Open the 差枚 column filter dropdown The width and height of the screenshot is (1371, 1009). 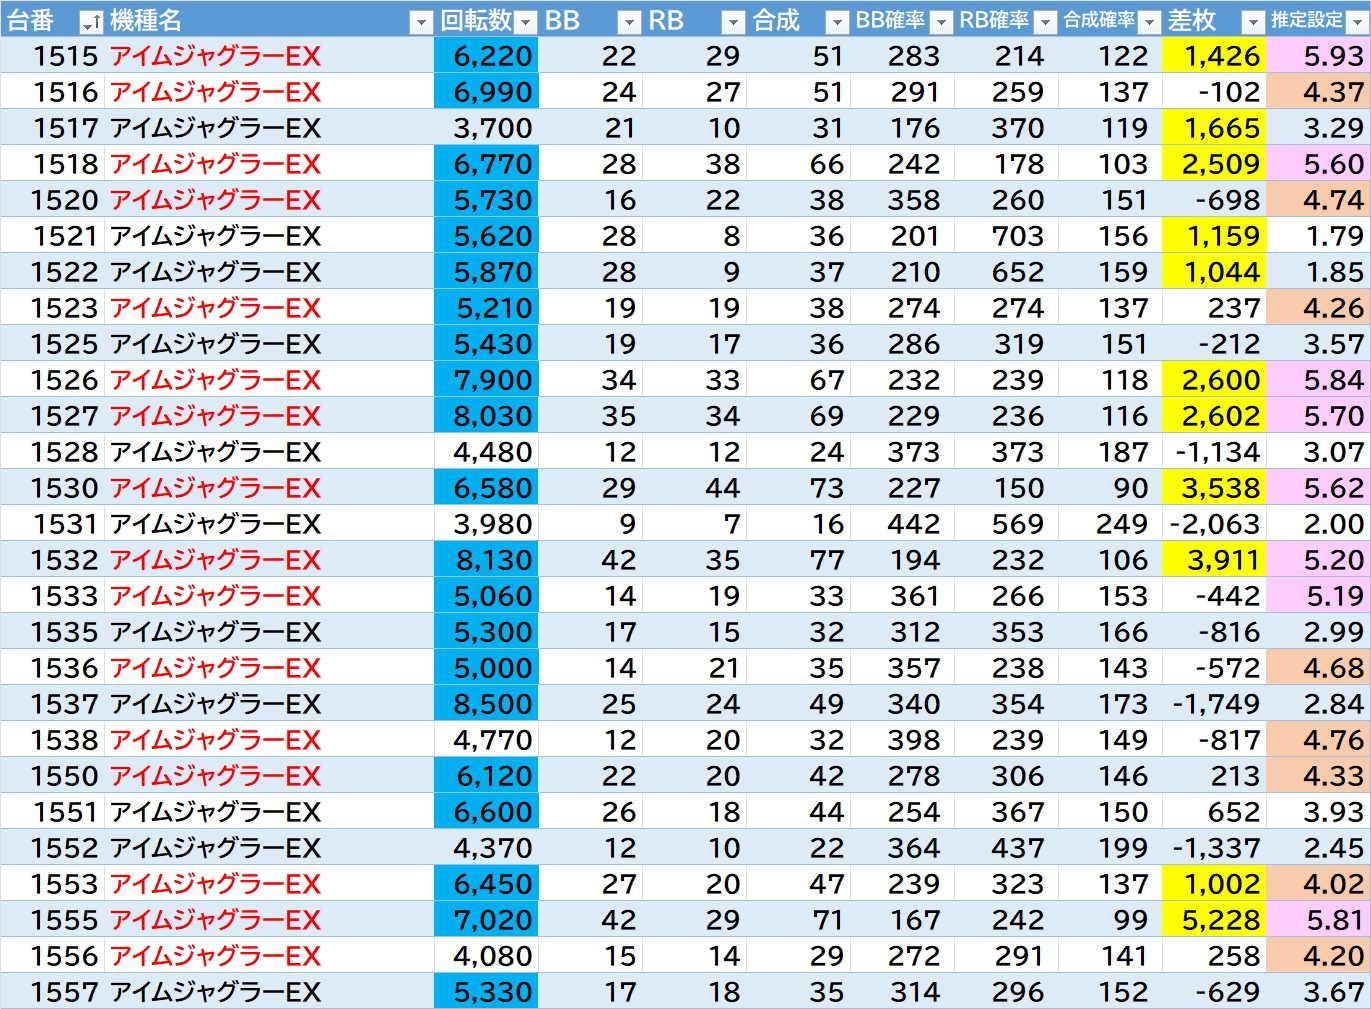click(x=1253, y=21)
